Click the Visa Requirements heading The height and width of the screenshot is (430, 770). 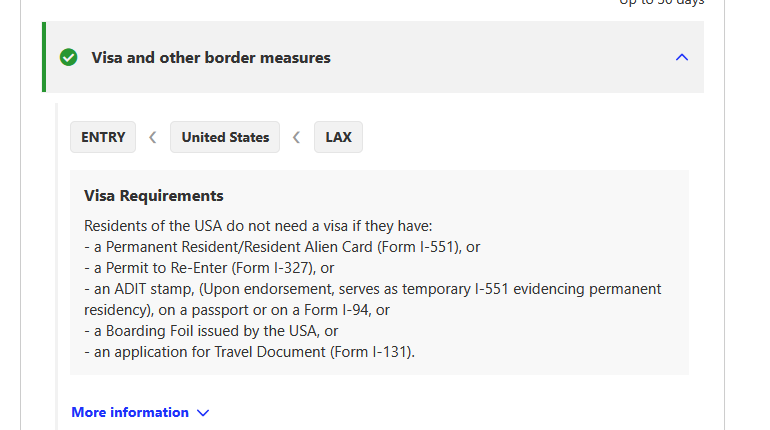tap(154, 195)
